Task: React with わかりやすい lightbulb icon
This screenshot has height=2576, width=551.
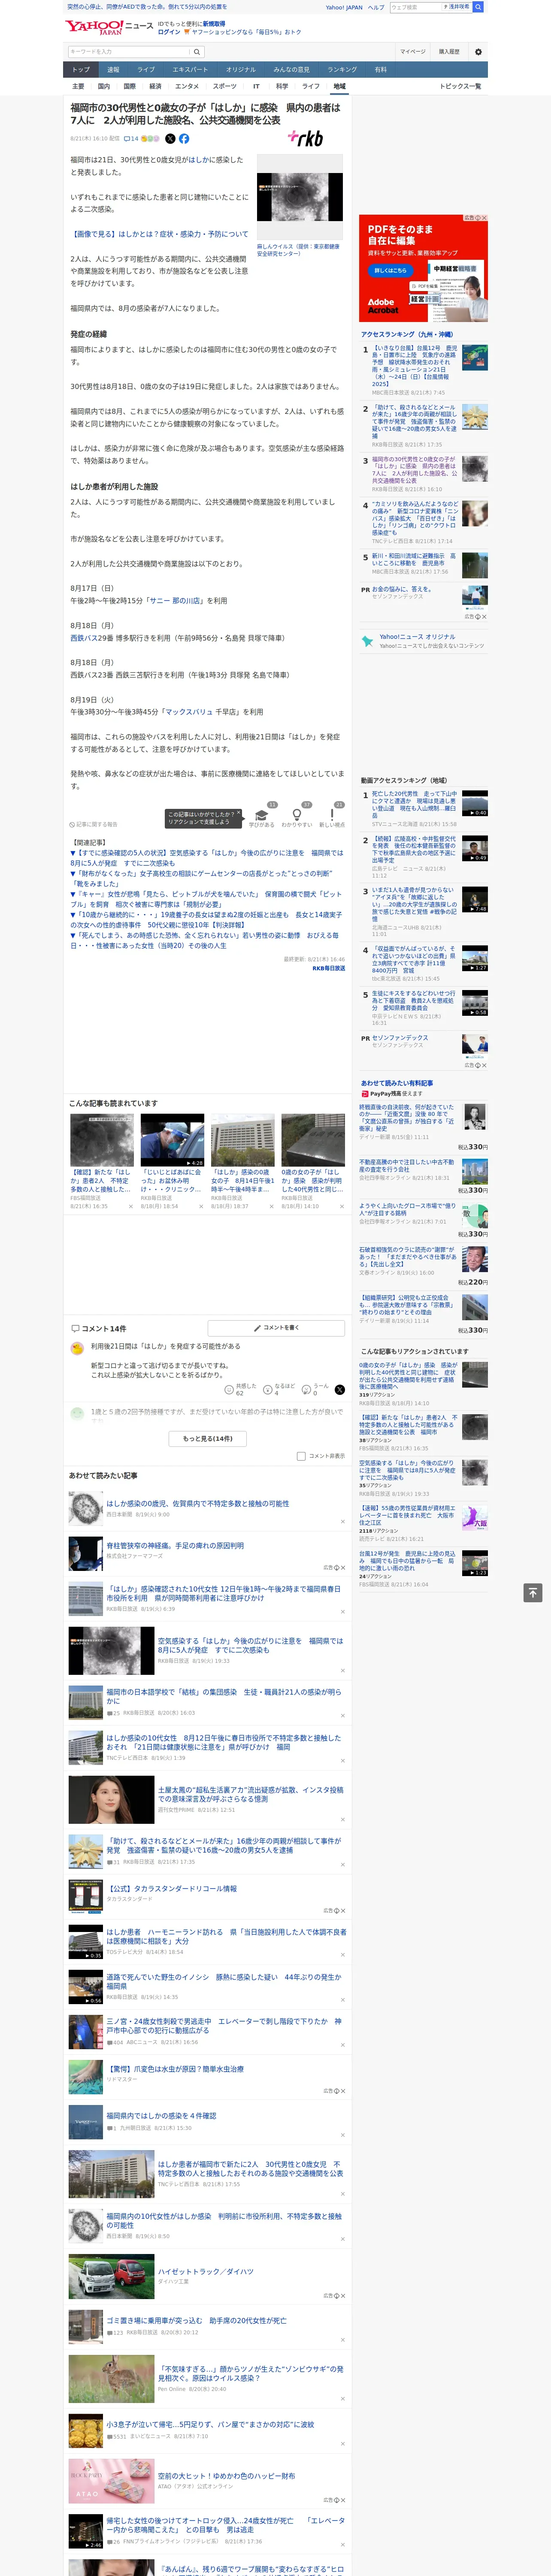Action: point(297,815)
